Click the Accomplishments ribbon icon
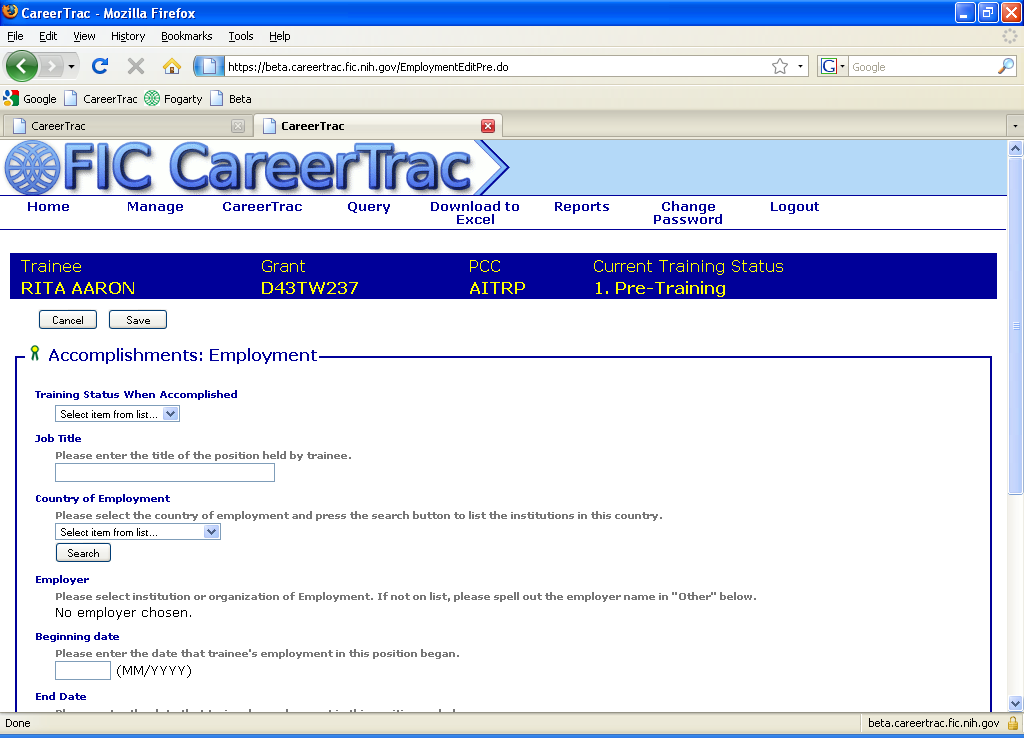 pos(35,353)
